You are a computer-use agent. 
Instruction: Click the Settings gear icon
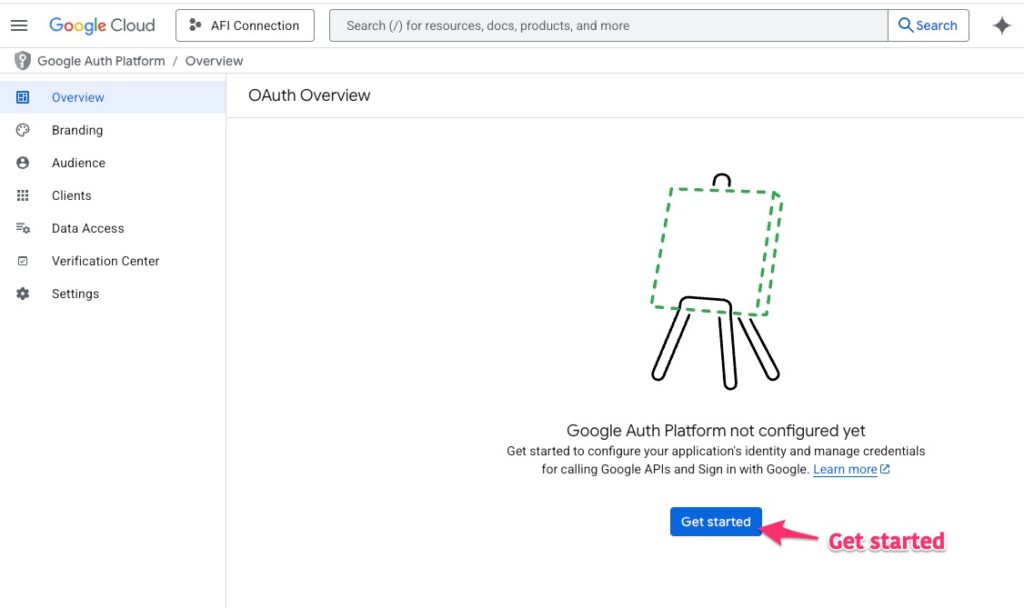click(x=23, y=294)
